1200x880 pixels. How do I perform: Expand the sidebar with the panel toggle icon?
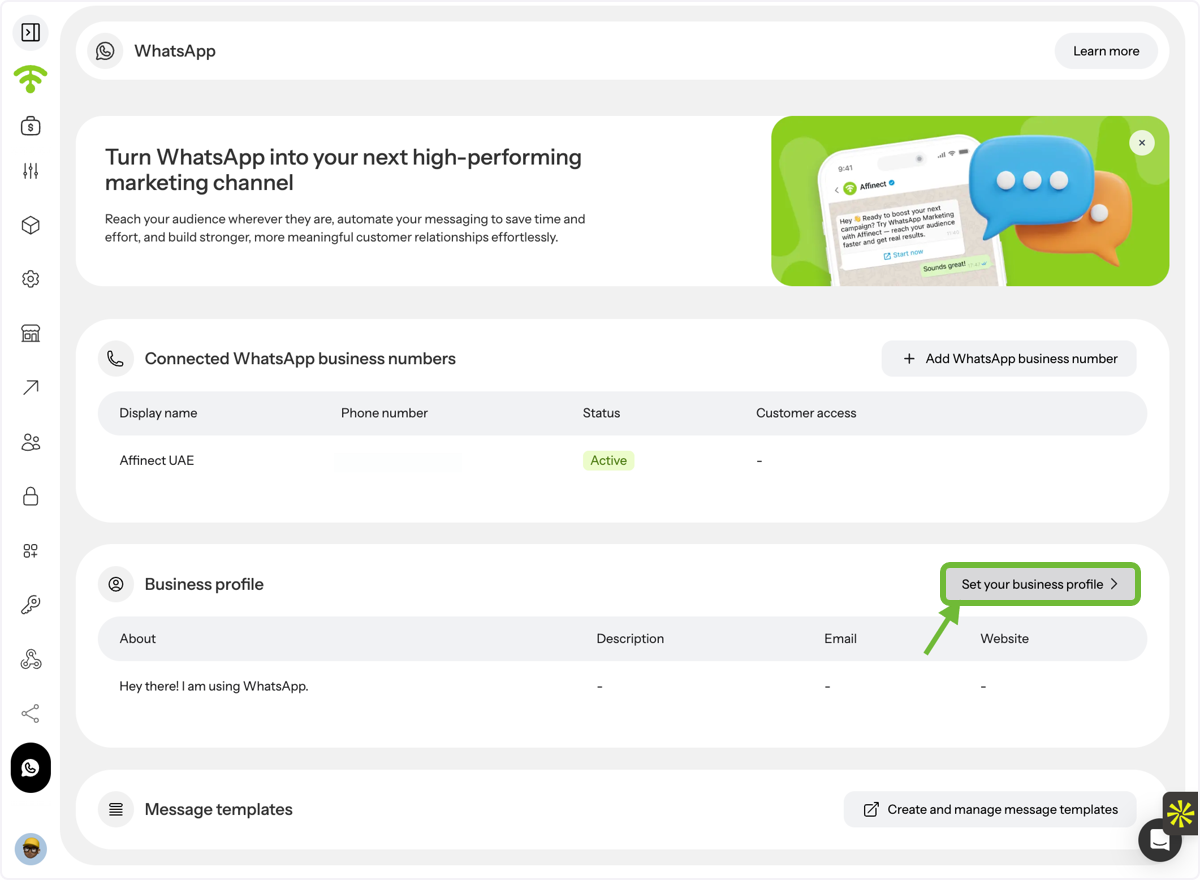point(31,33)
